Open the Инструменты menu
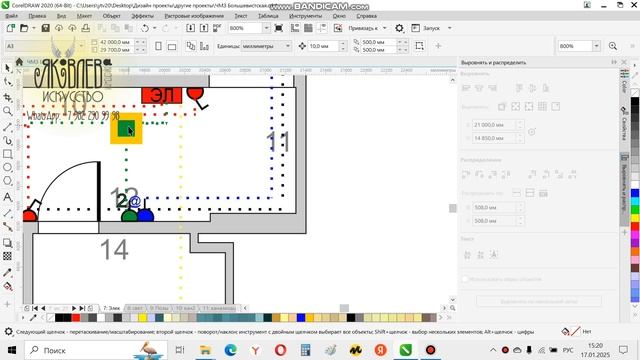 305,16
